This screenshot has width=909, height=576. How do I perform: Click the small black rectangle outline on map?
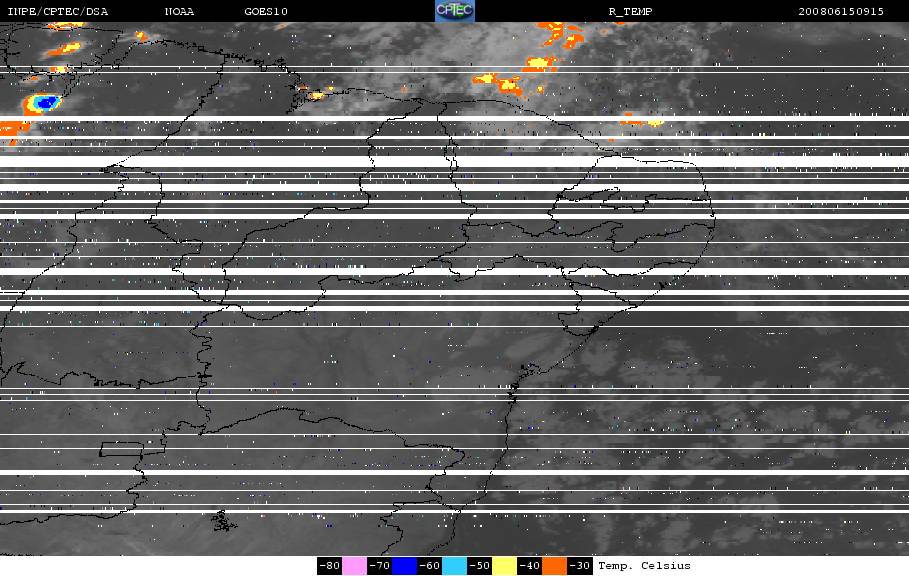[121, 449]
